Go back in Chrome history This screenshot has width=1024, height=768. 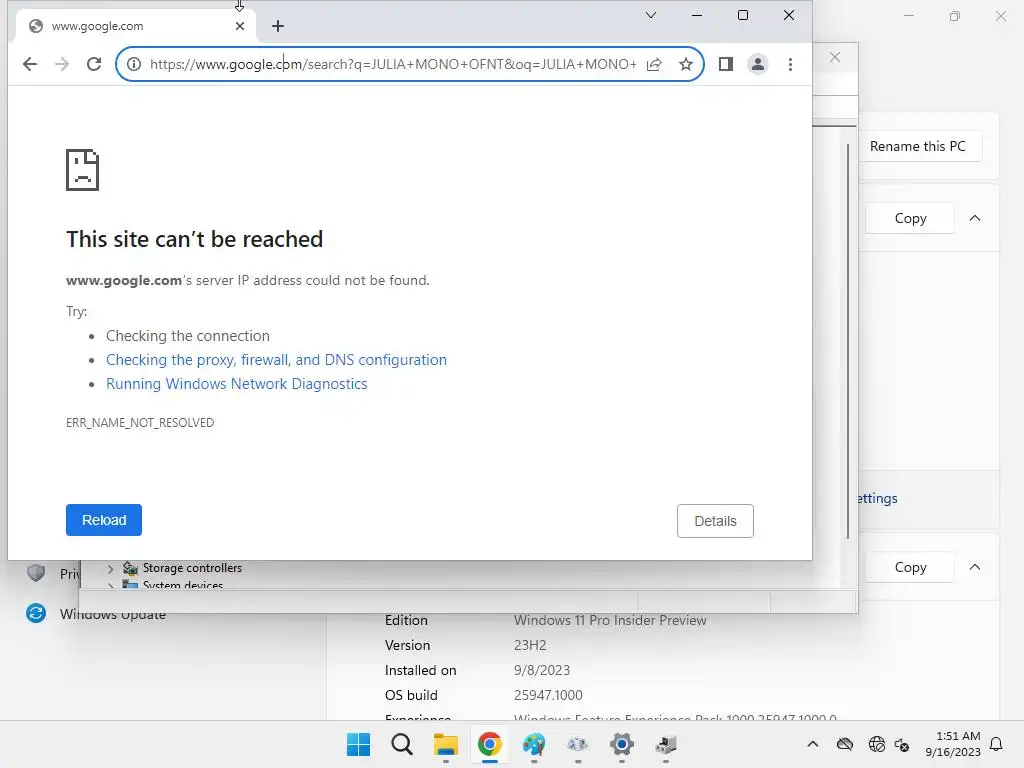click(30, 64)
